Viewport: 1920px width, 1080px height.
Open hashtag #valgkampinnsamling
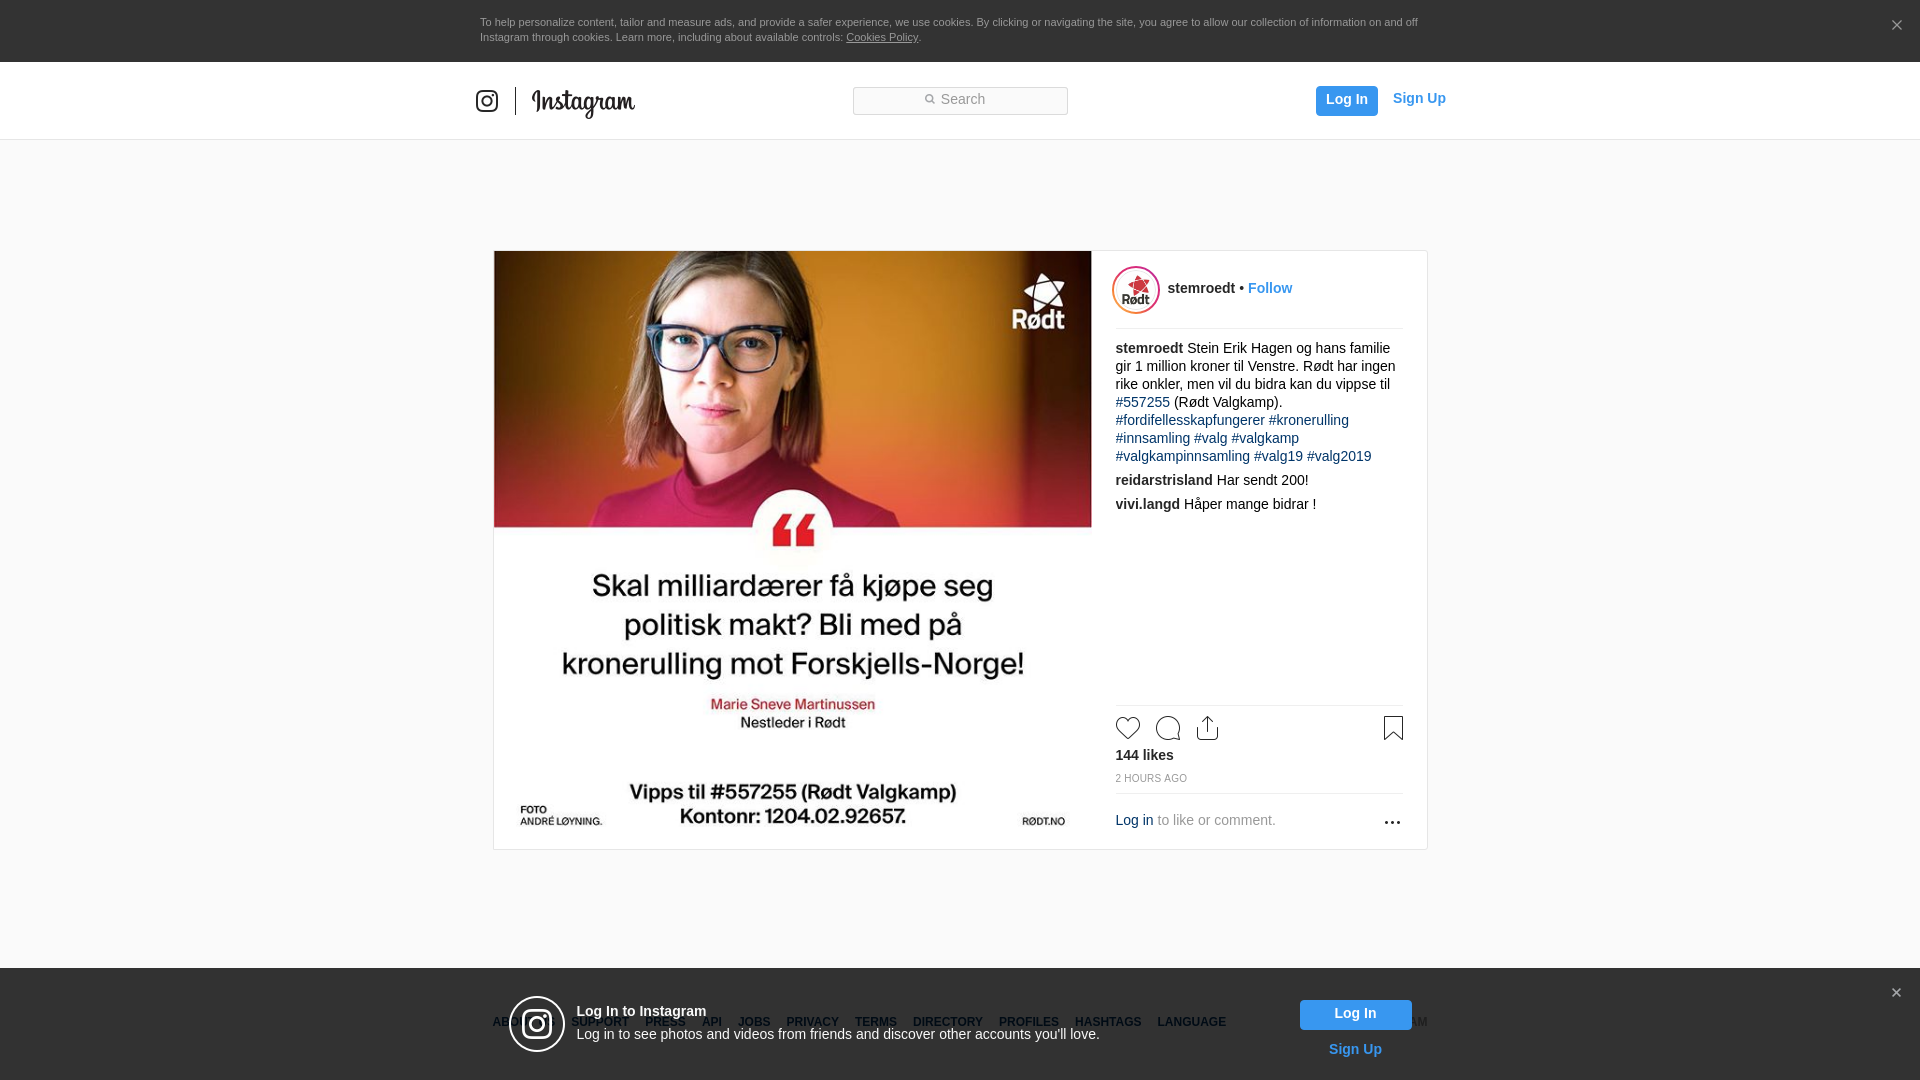point(1182,456)
